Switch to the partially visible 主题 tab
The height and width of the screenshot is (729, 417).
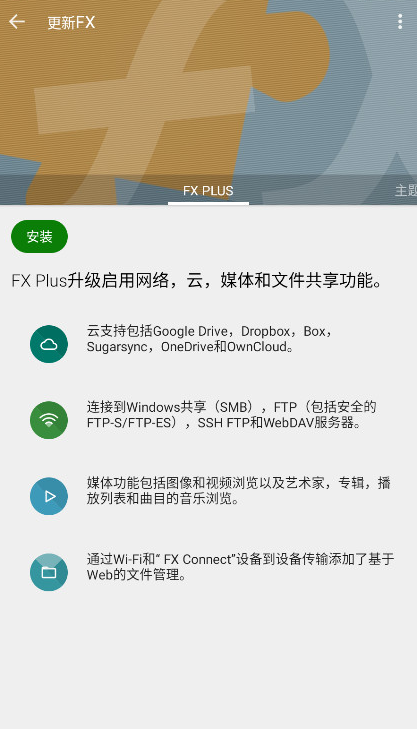coord(406,191)
